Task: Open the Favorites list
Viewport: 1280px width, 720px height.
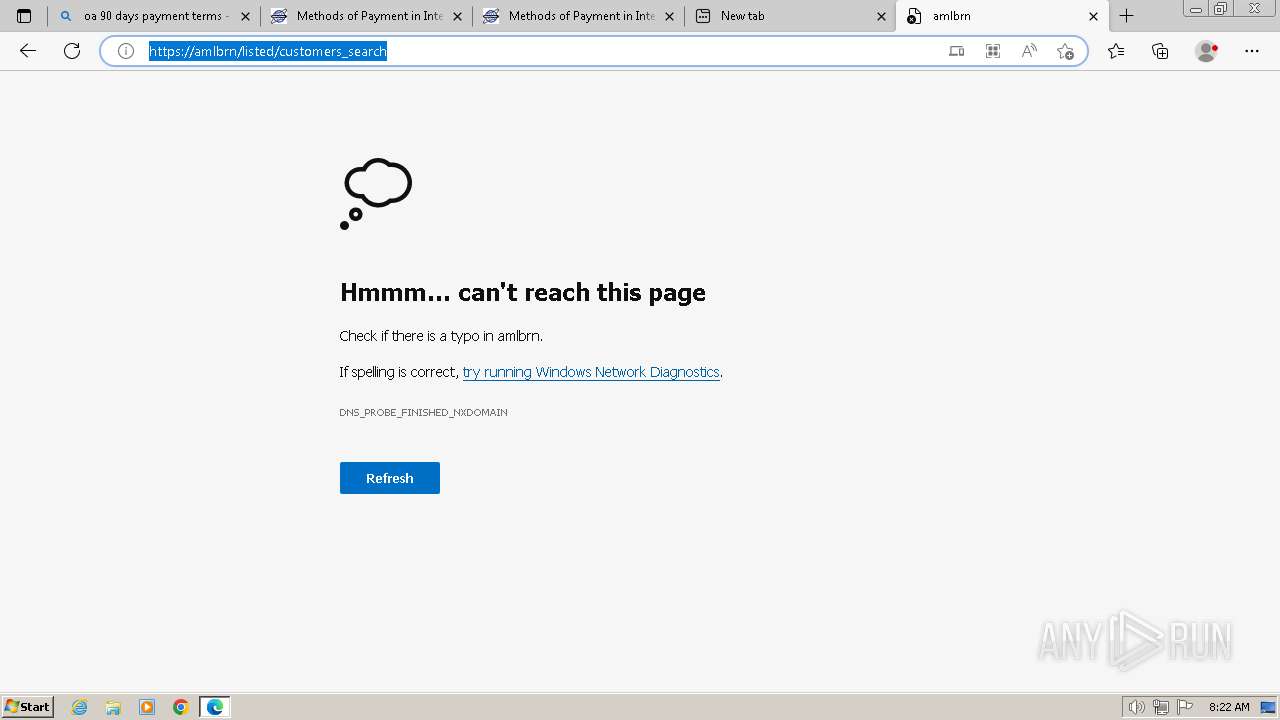Action: point(1116,51)
